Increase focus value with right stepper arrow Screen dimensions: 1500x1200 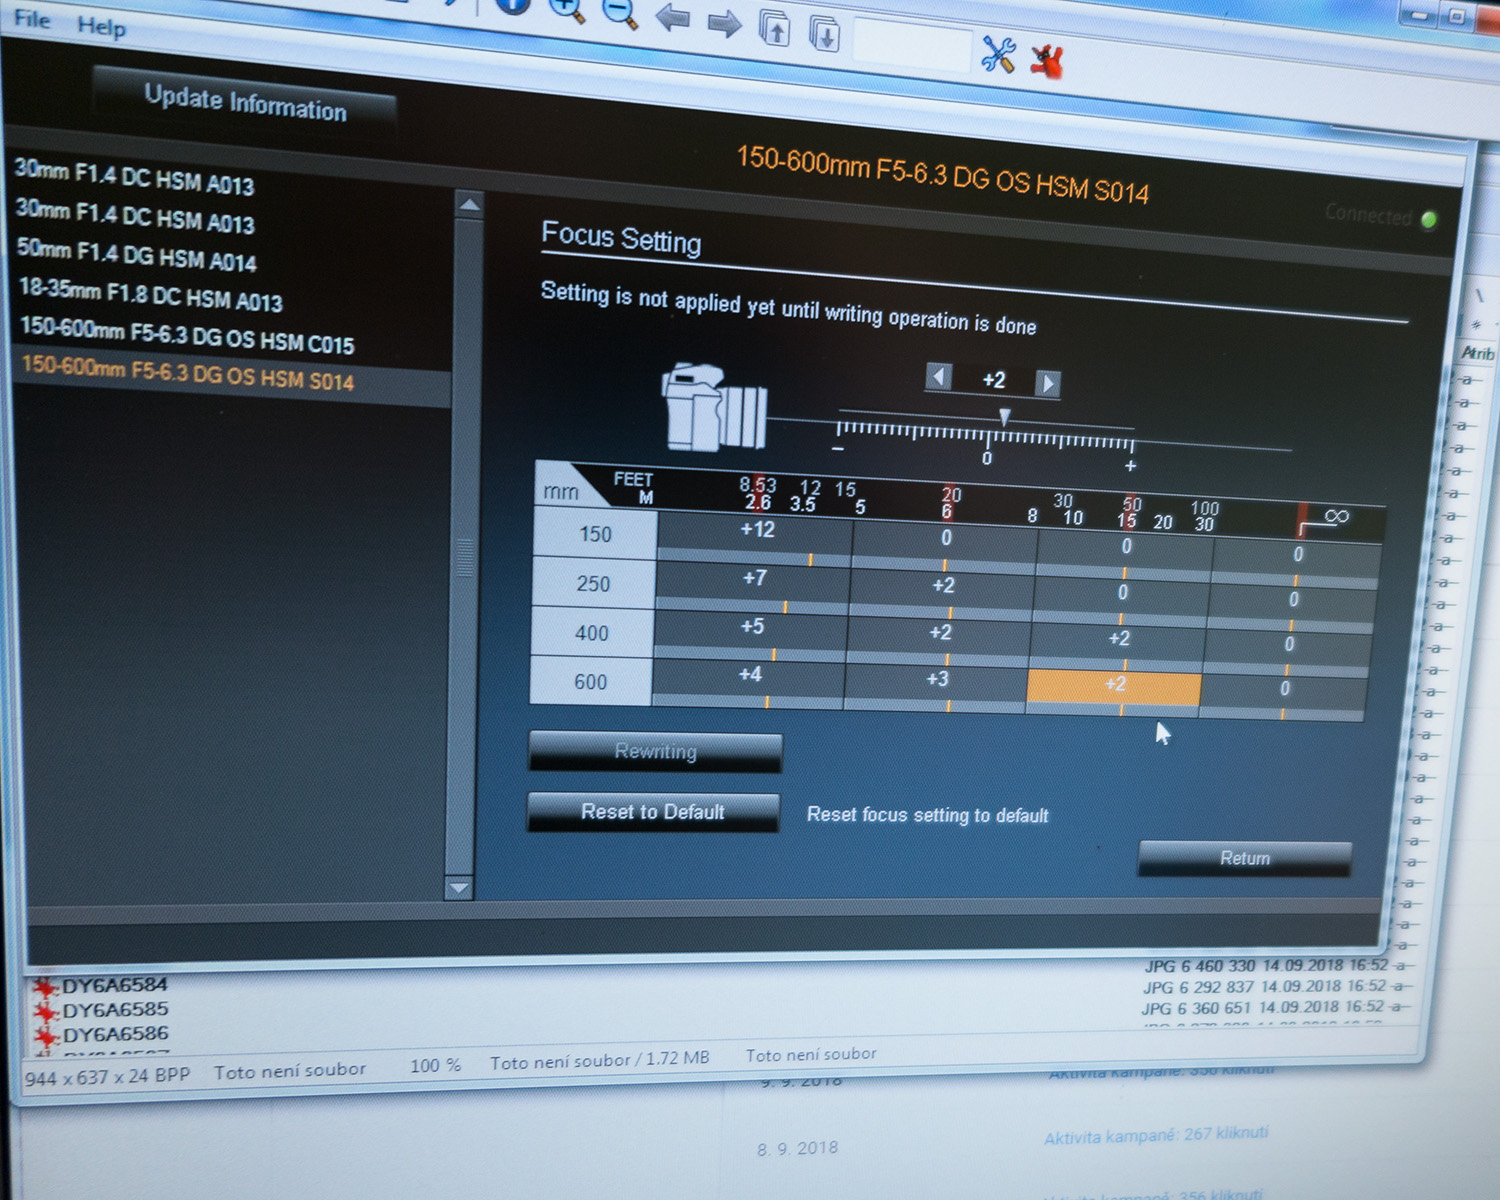pos(1047,383)
